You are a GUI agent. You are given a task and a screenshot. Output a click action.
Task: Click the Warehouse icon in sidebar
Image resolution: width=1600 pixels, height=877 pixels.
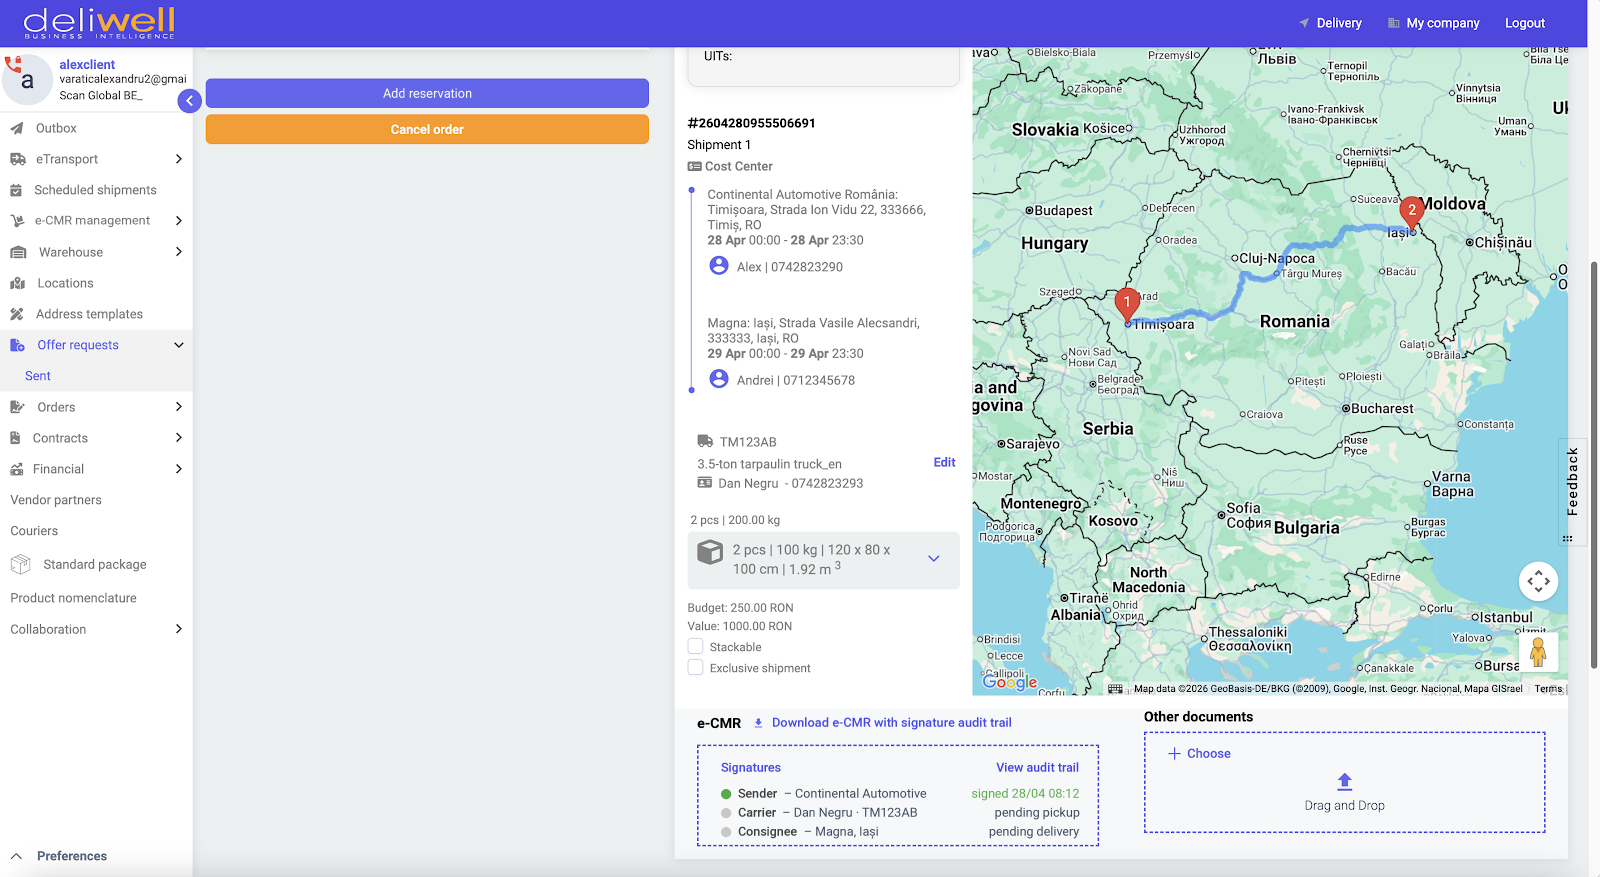click(18, 252)
